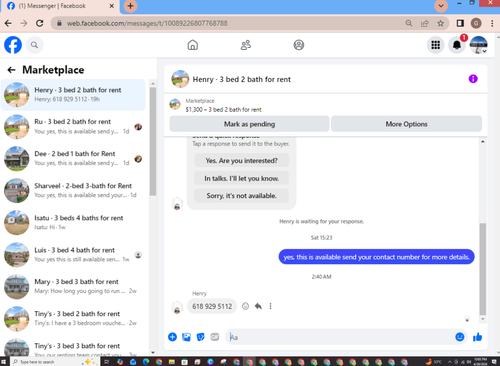Open the $1,300 3 bed 2 bath listing
Viewport: 500px width, 366px height.
click(223, 109)
